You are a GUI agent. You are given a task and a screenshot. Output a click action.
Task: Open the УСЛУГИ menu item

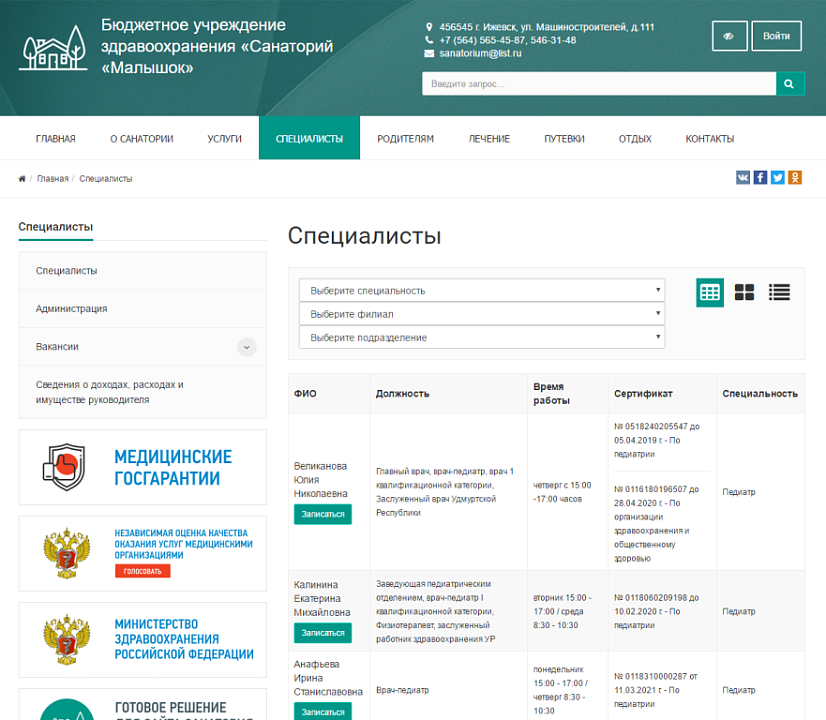click(224, 139)
